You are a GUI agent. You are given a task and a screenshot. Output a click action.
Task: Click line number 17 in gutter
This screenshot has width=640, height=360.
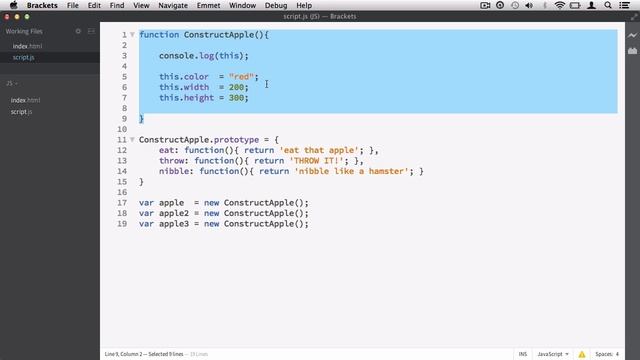pyautogui.click(x=122, y=203)
